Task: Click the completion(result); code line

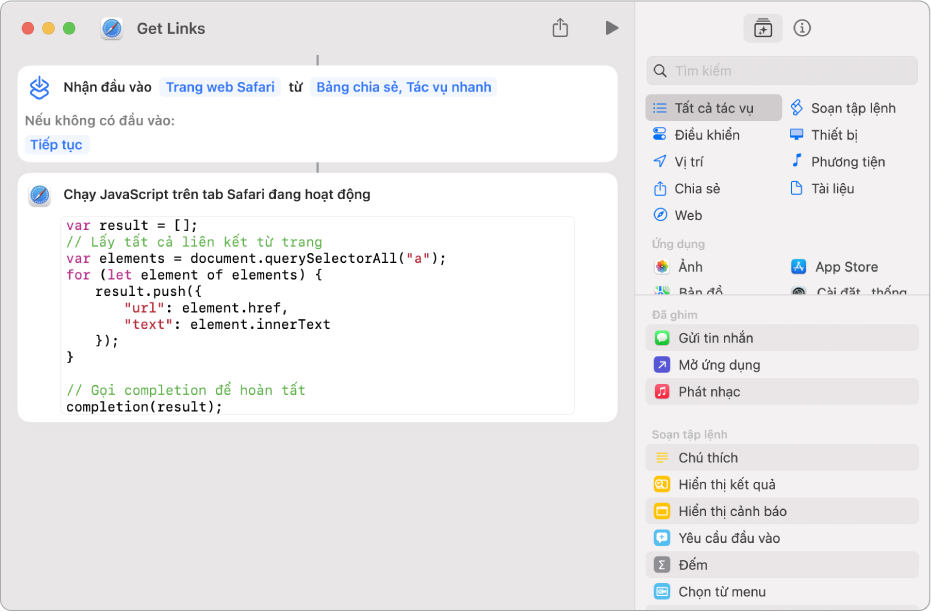Action: pos(144,407)
